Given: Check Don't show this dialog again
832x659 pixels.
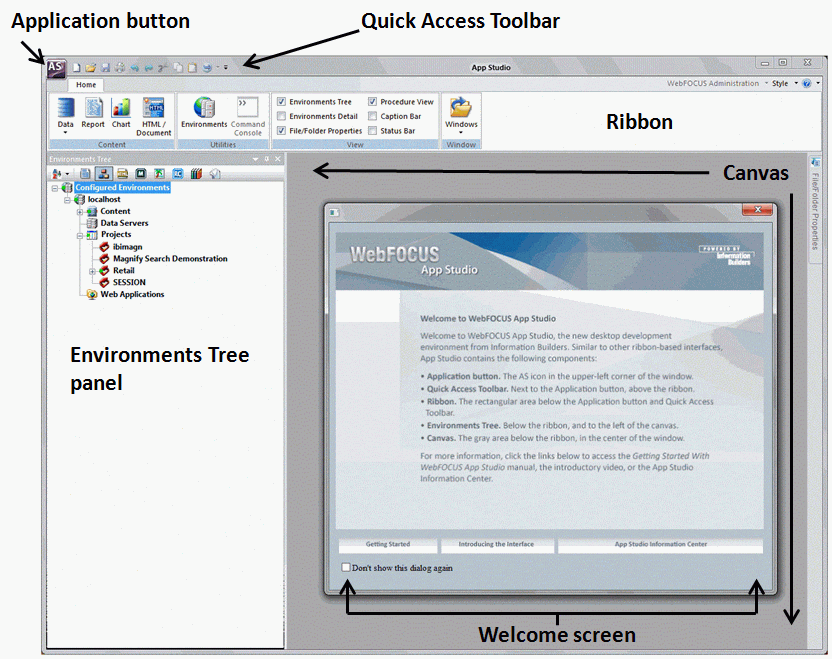Looking at the screenshot, I should click(346, 567).
